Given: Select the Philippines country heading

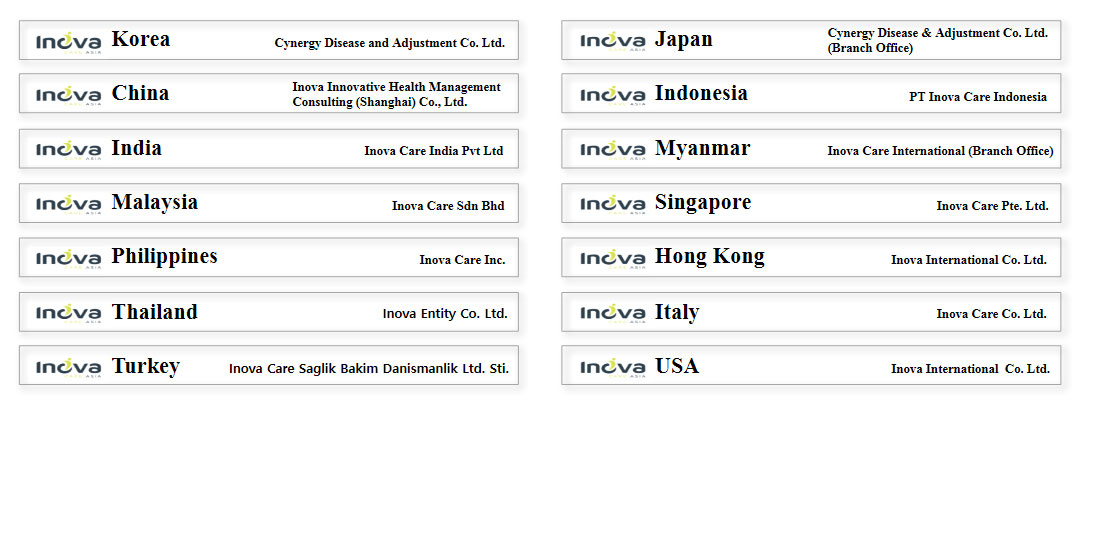Looking at the screenshot, I should [x=165, y=257].
